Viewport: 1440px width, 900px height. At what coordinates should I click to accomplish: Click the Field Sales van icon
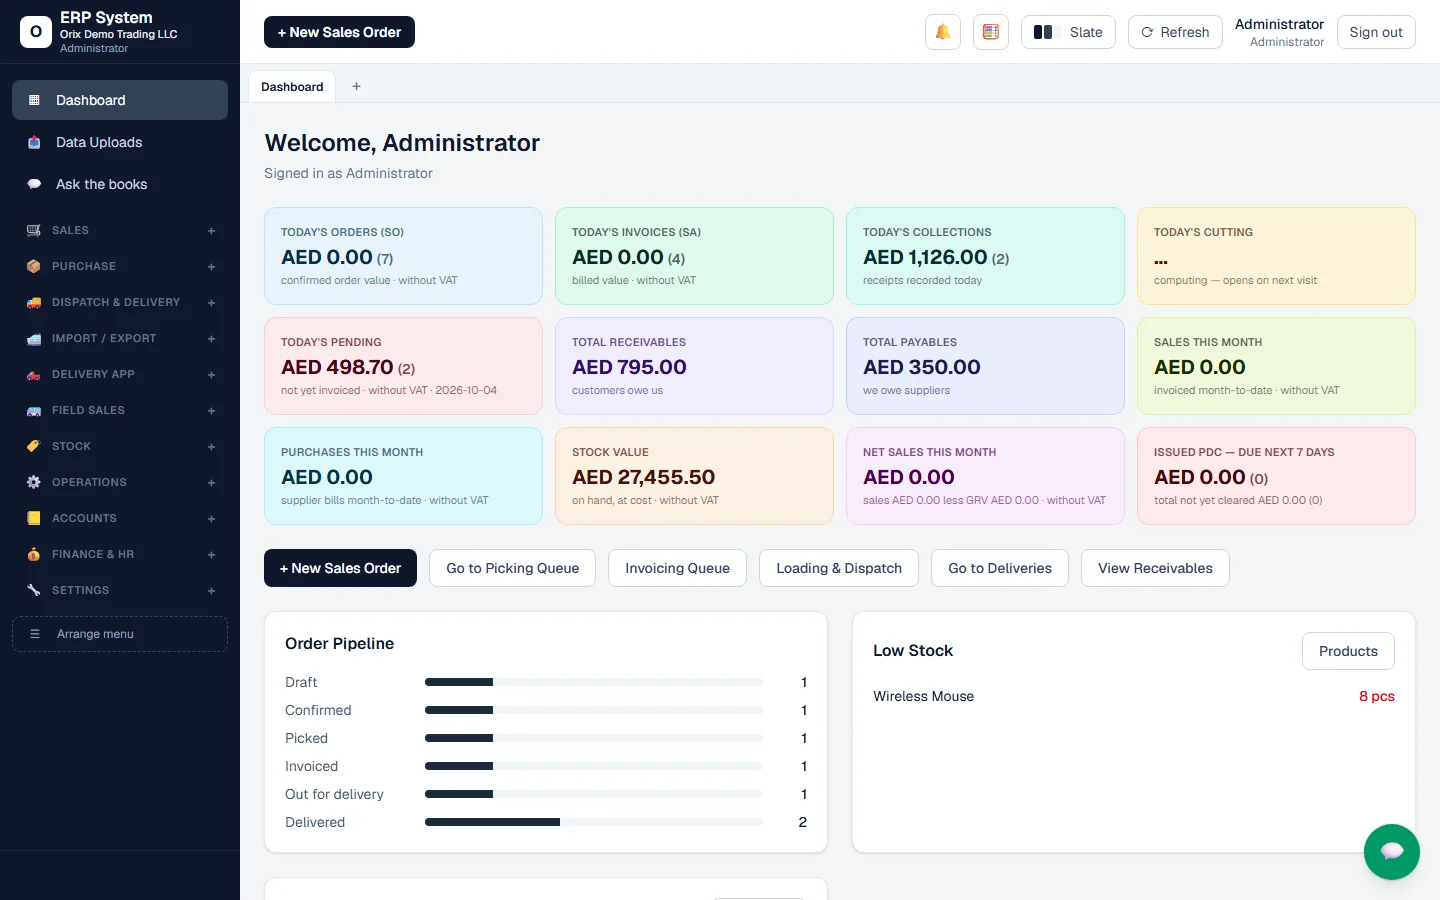(x=34, y=410)
